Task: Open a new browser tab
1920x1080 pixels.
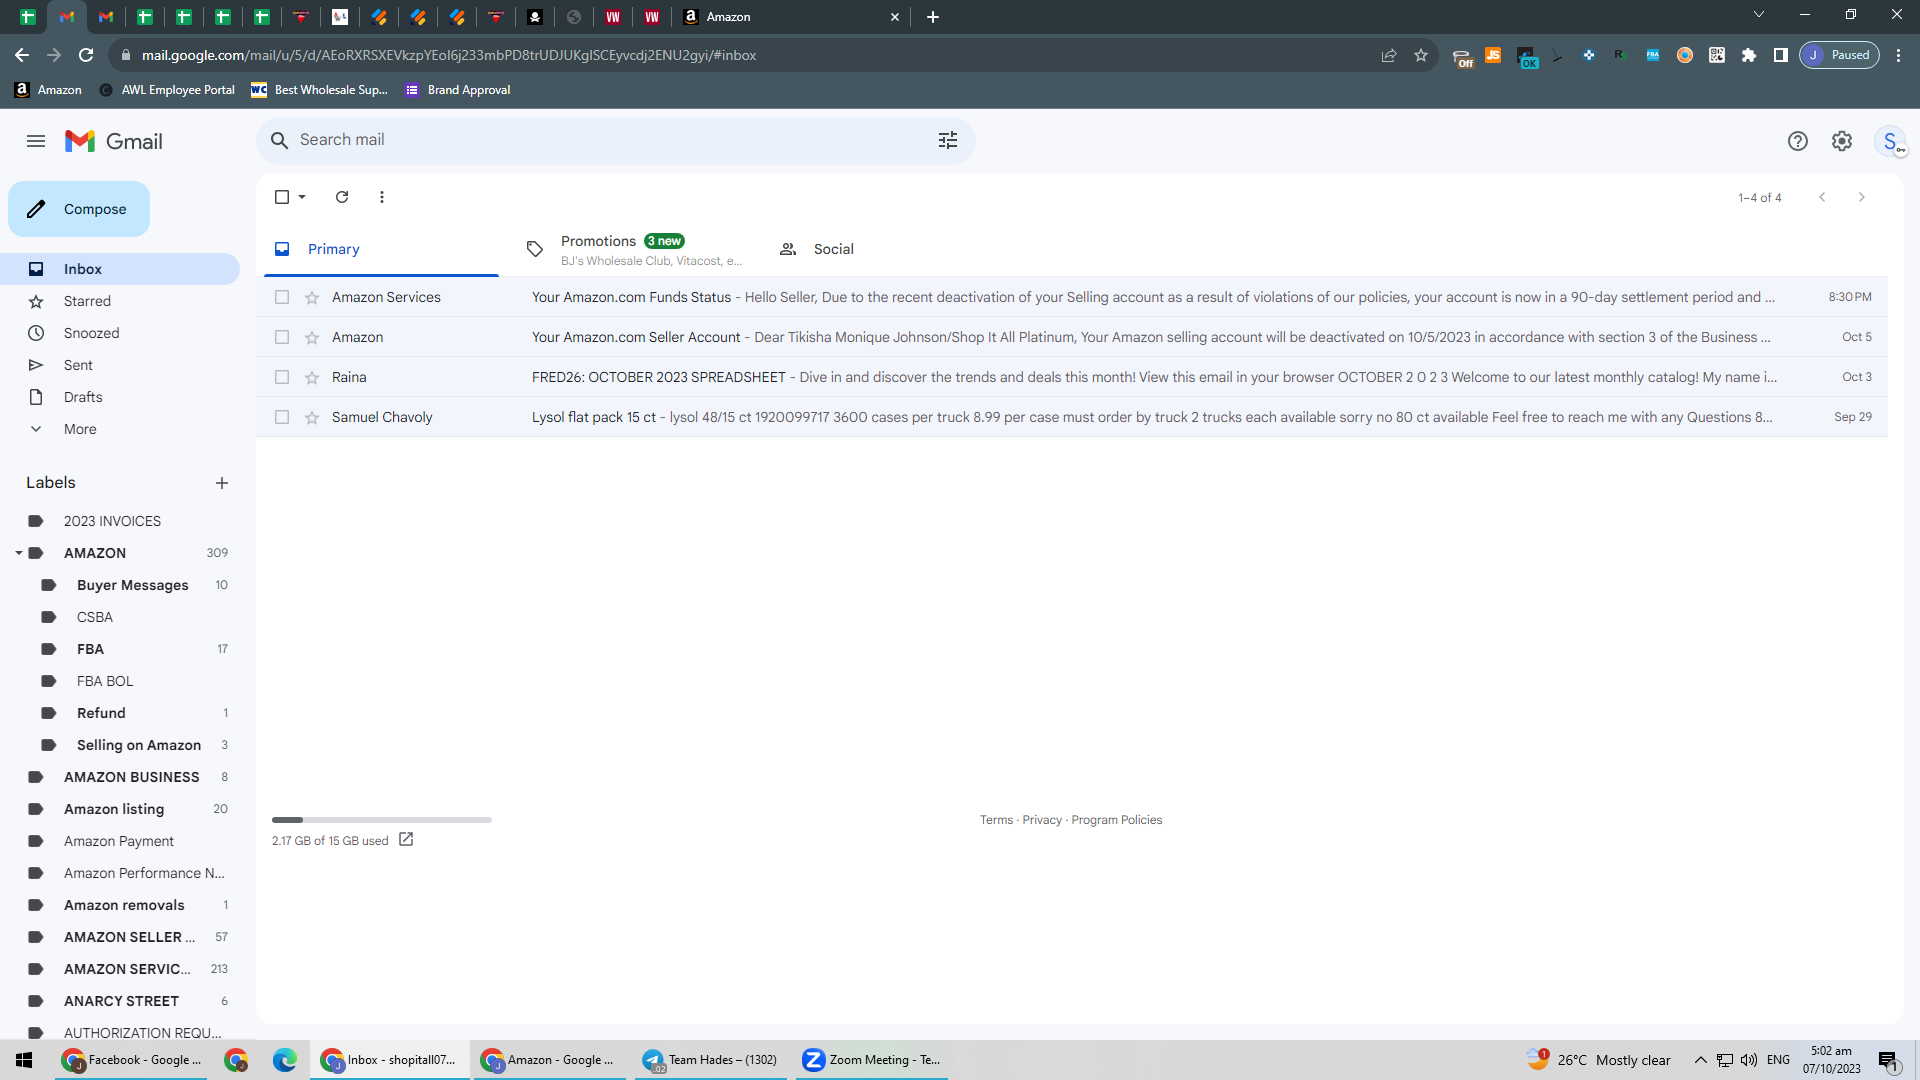Action: tap(933, 17)
